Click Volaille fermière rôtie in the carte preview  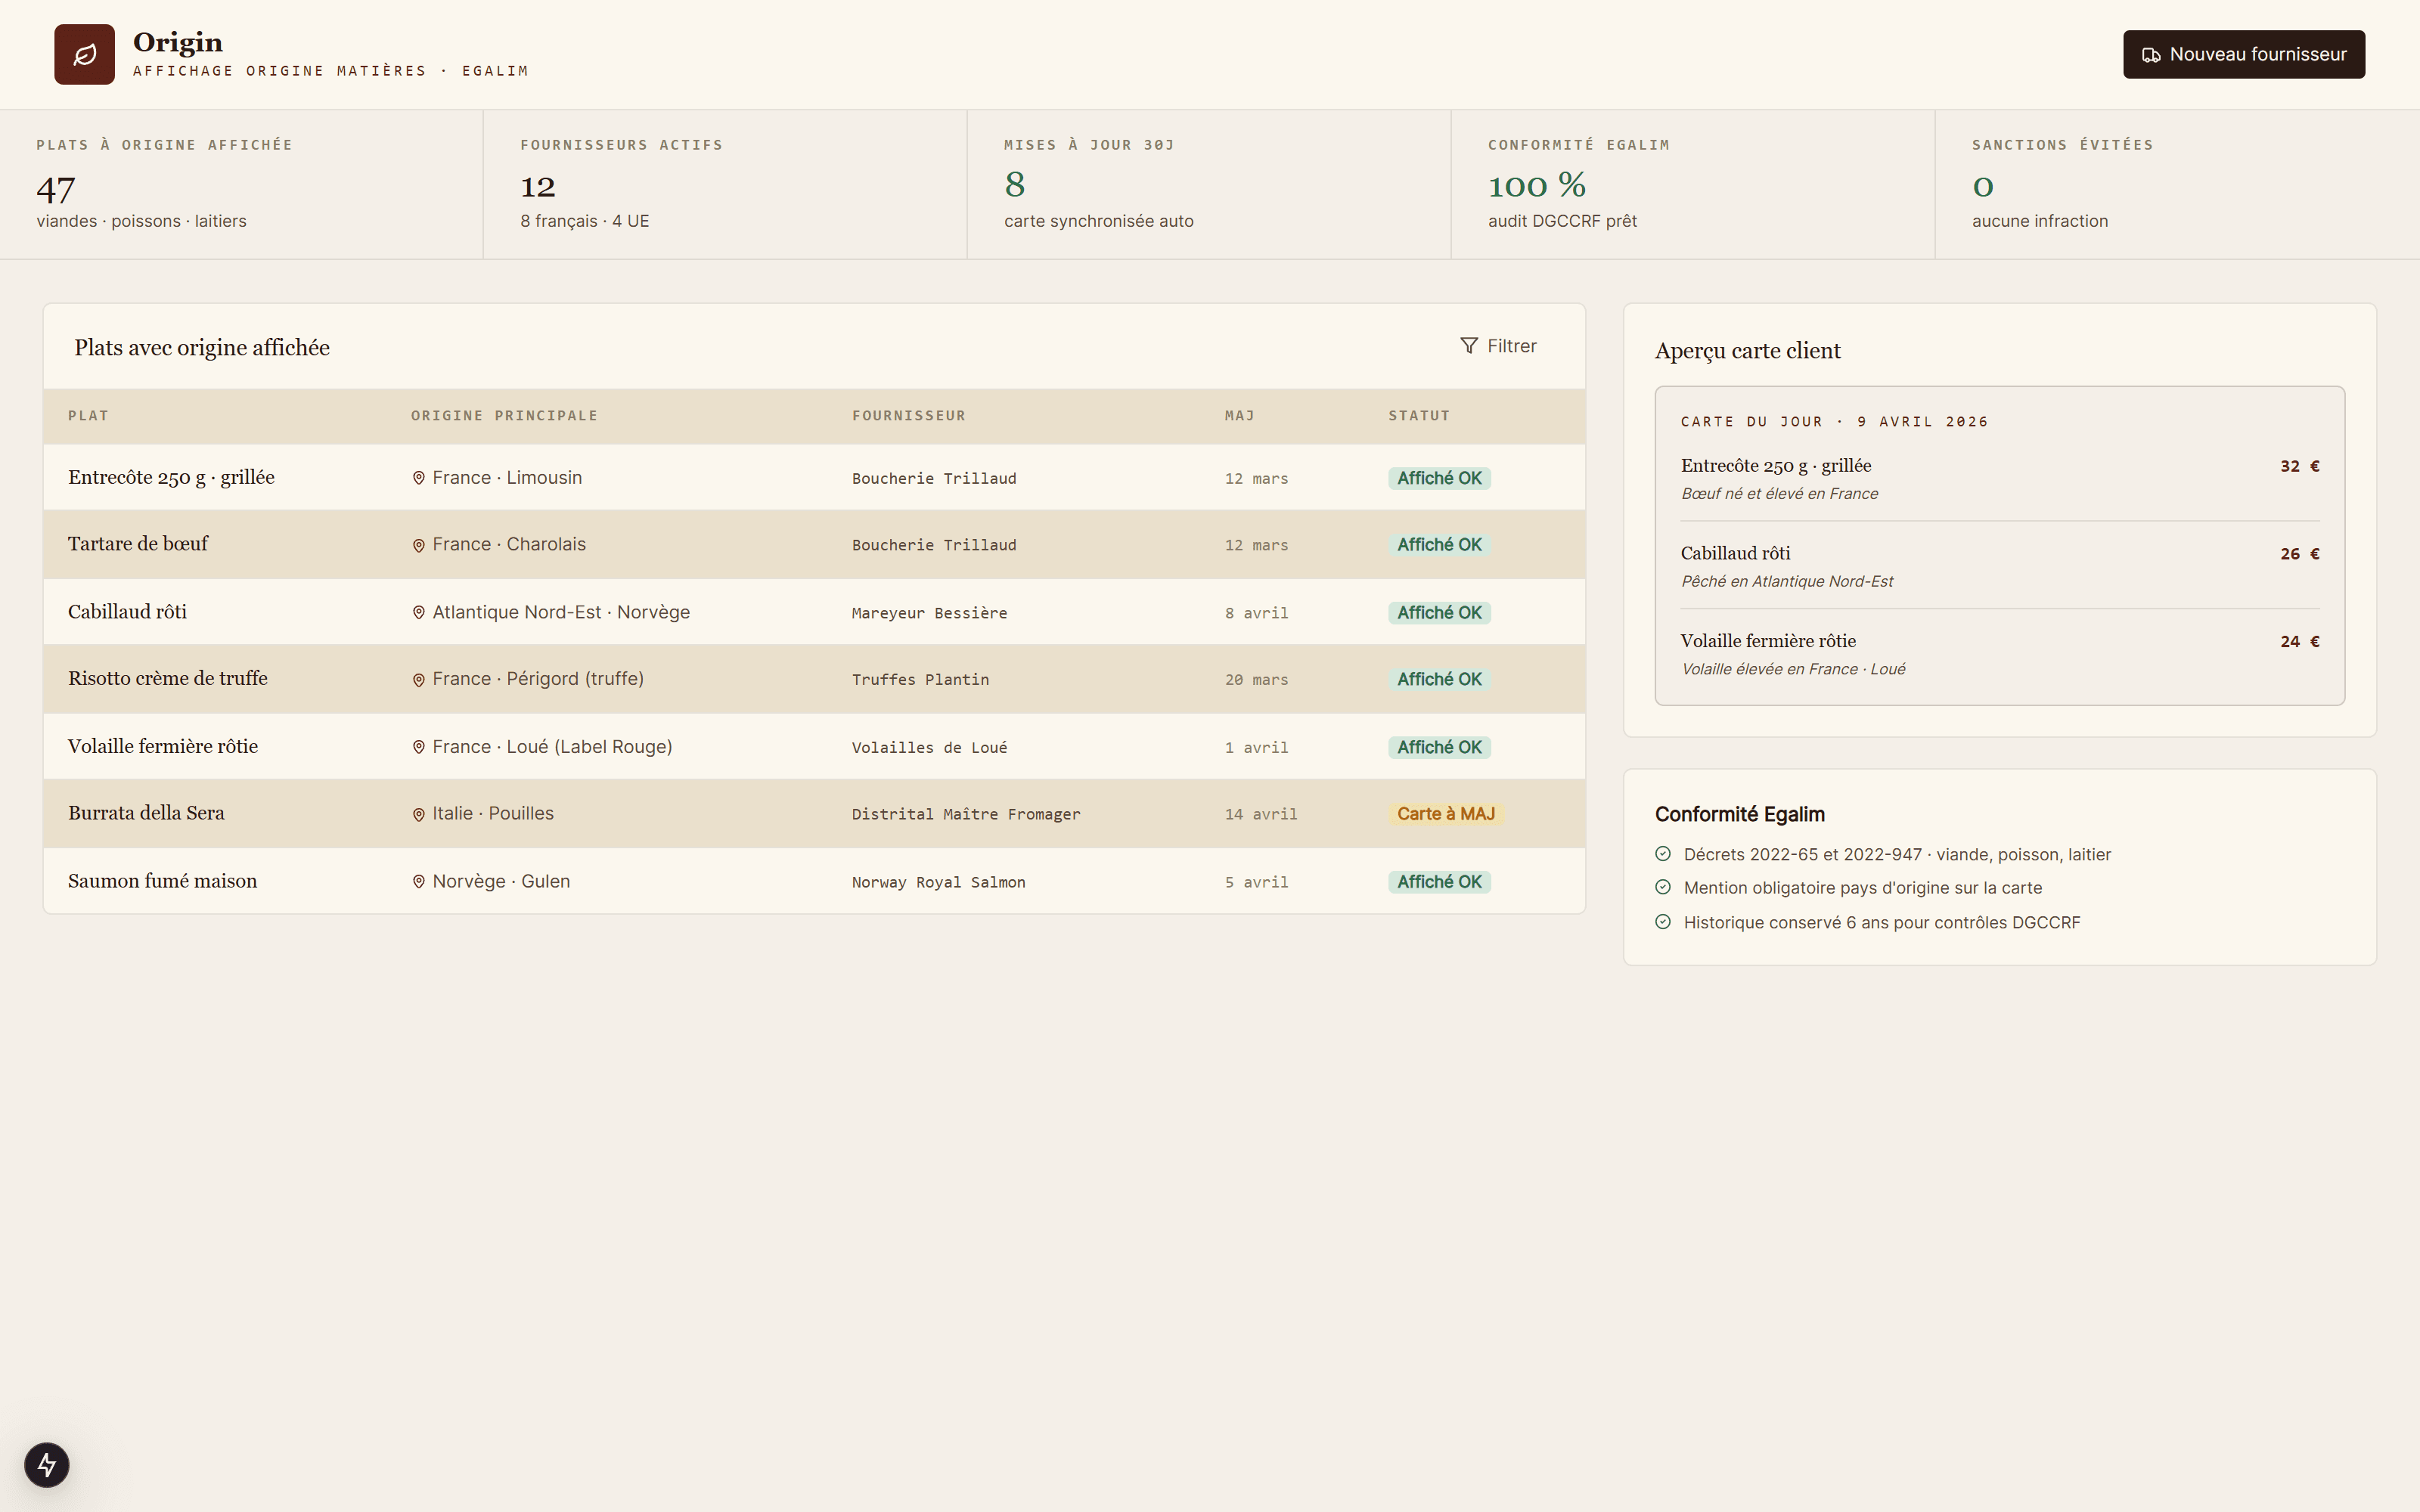click(1768, 641)
